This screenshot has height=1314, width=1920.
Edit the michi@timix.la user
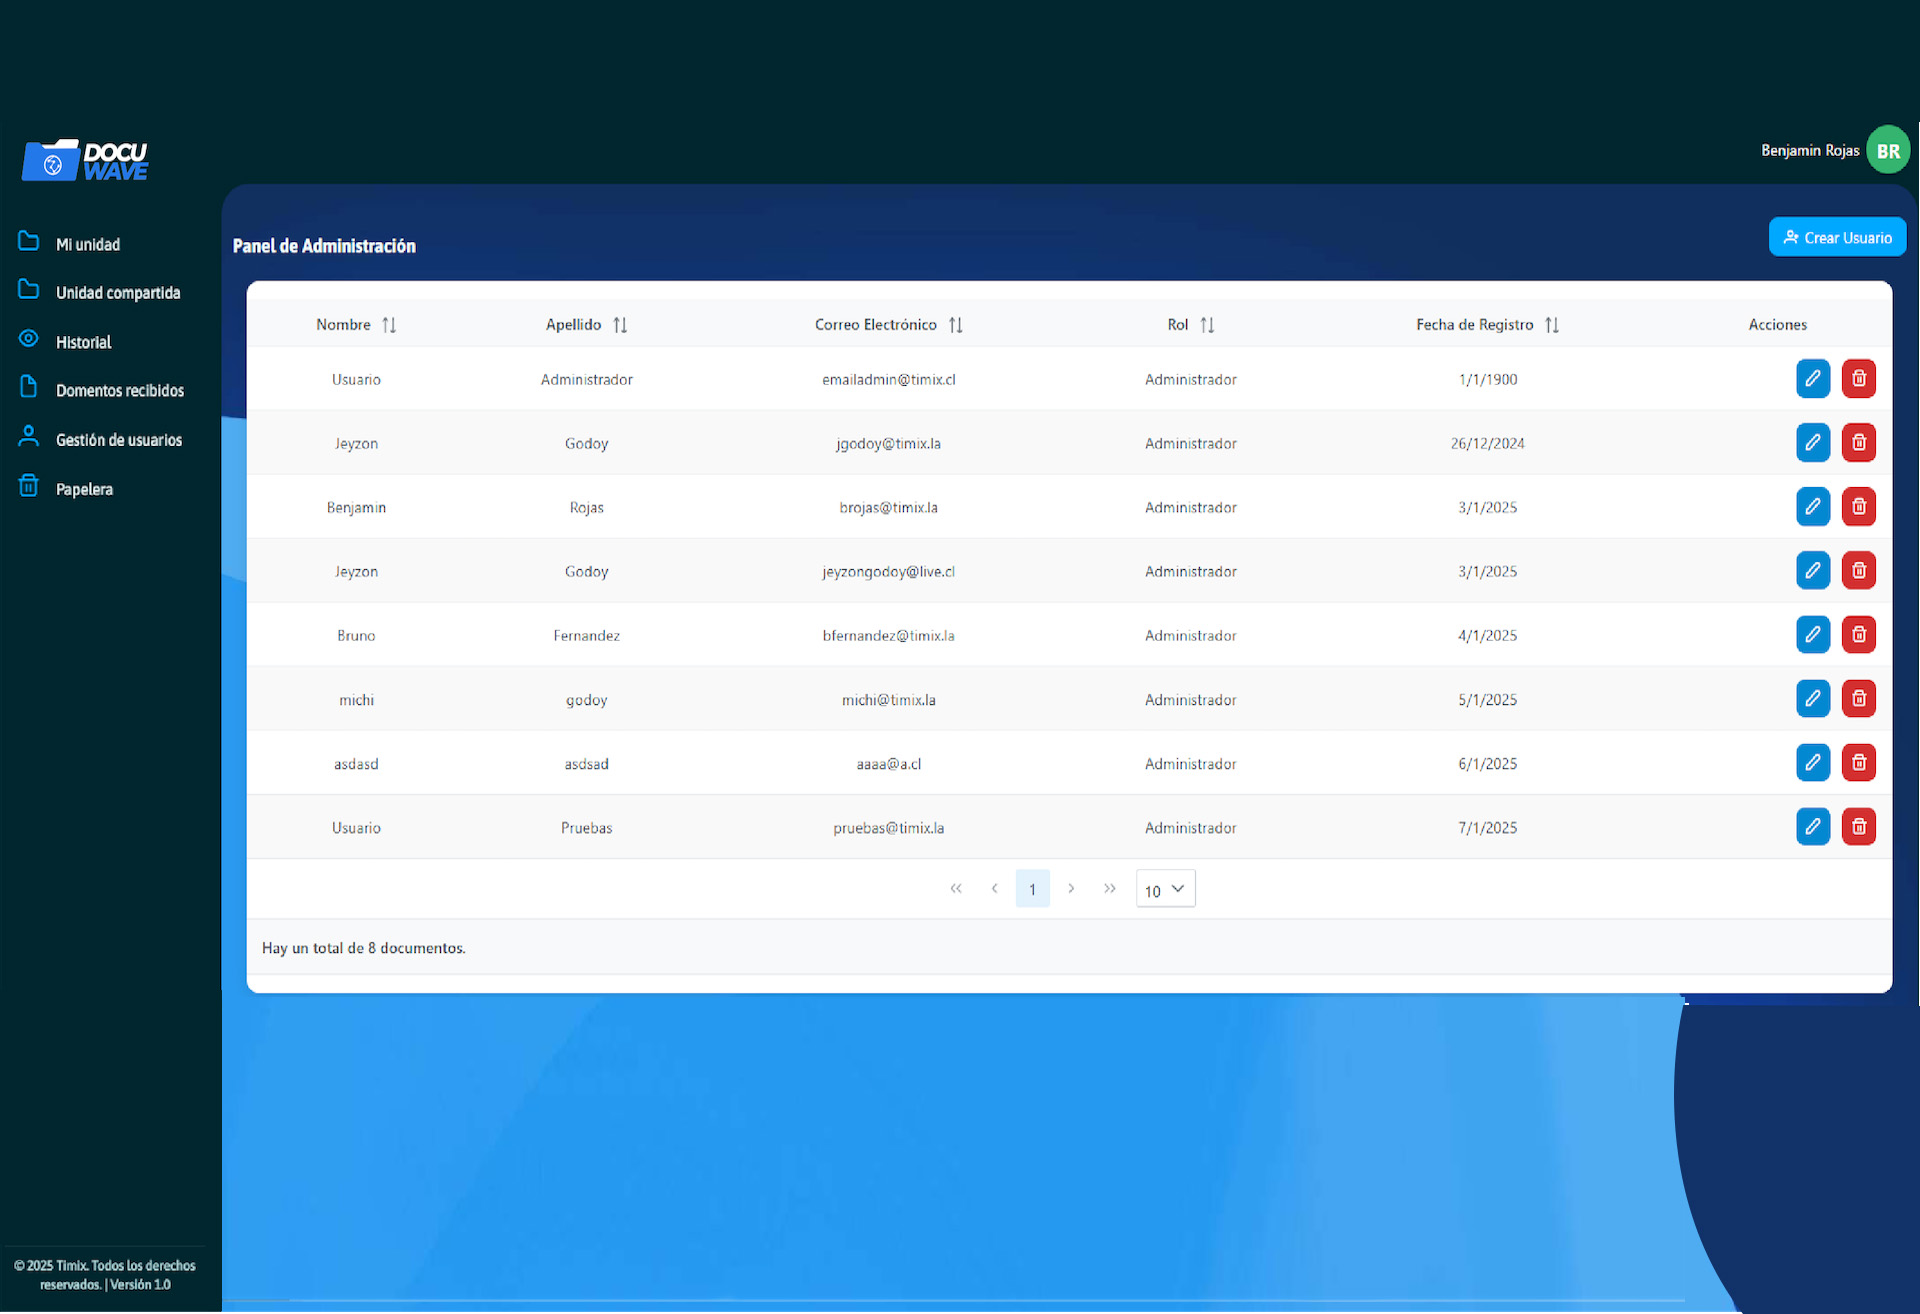click(1812, 699)
